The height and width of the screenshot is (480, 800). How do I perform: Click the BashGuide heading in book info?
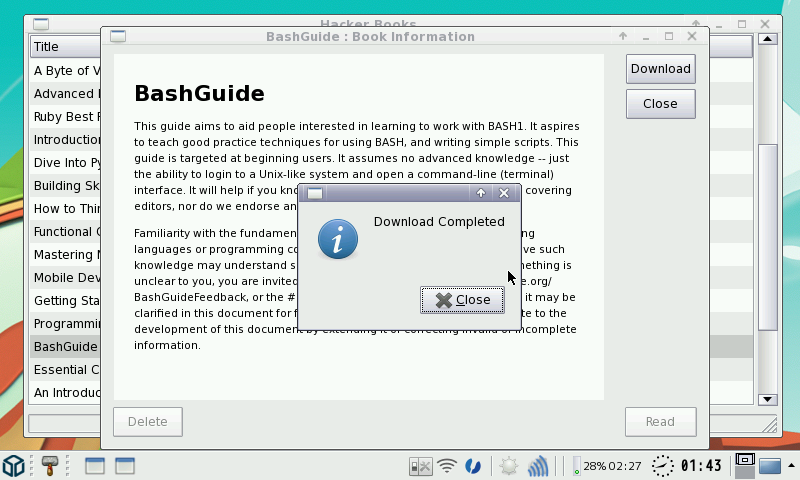[199, 94]
